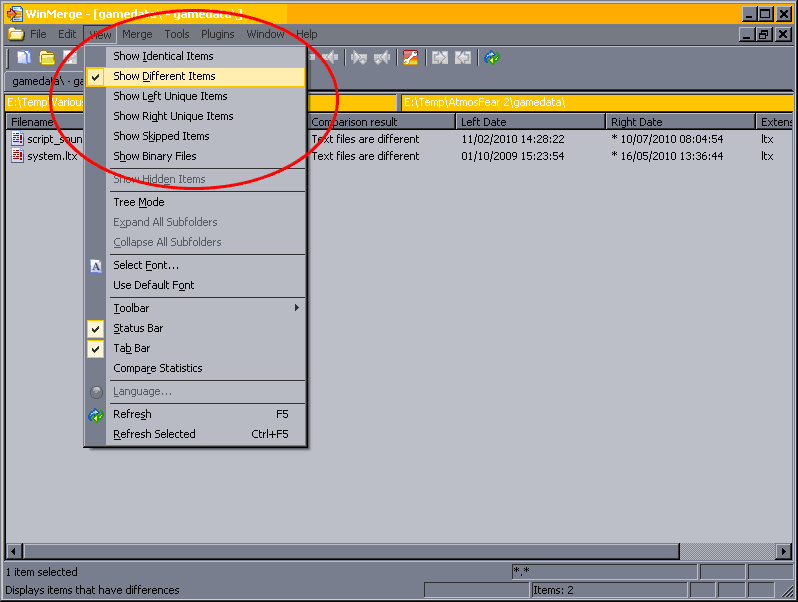The image size is (798, 602).
Task: Click the right date 16/05/2010 13:36:44
Action: [667, 156]
